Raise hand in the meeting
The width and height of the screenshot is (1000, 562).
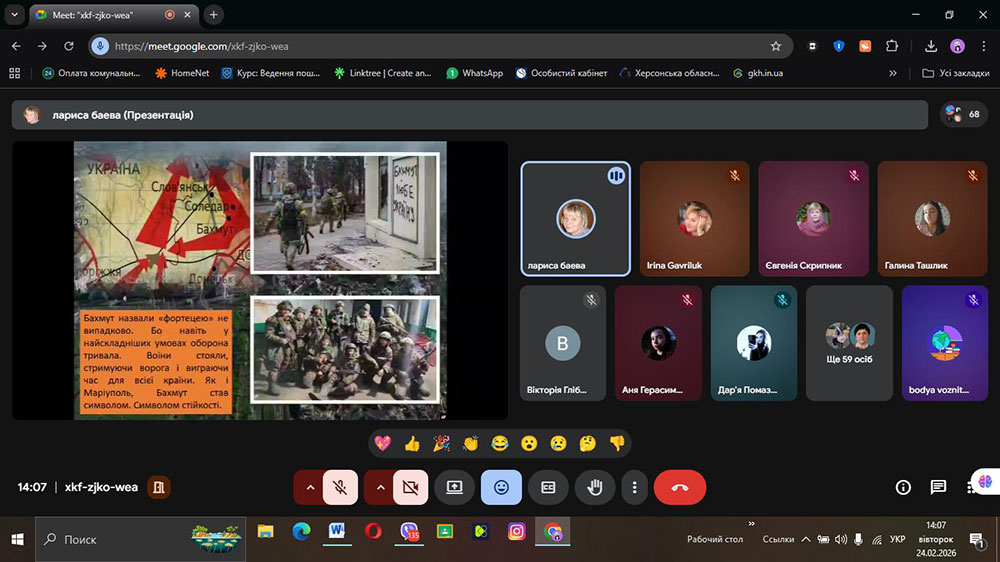point(595,487)
